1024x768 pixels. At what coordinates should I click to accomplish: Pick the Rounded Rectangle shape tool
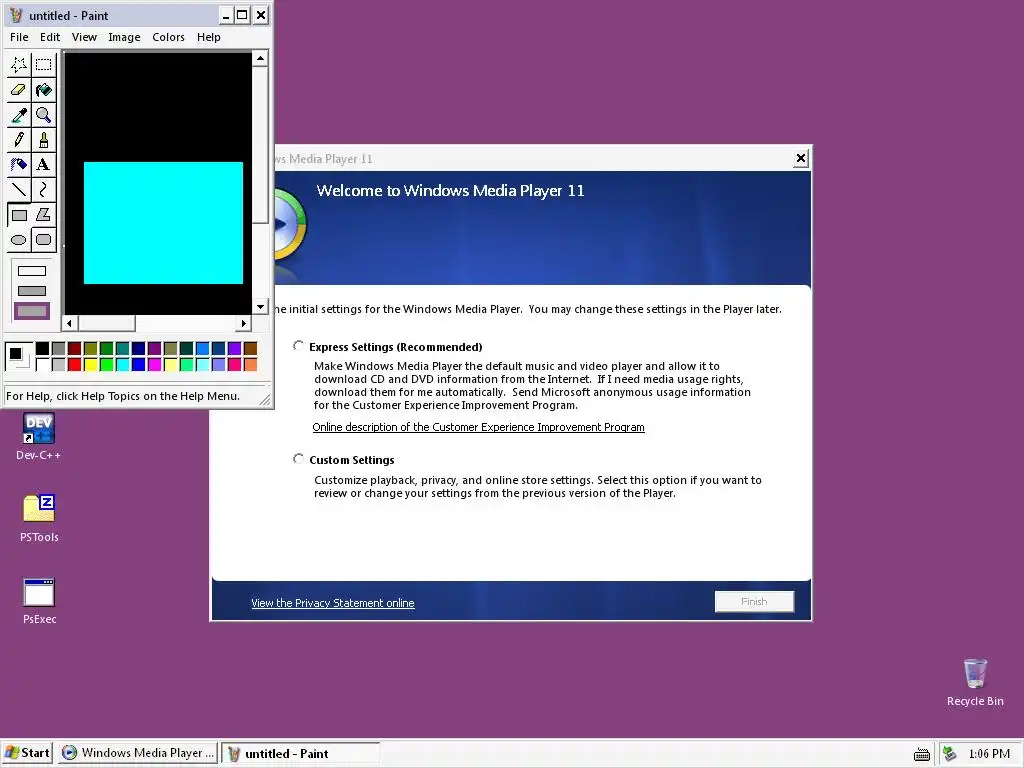(x=44, y=240)
